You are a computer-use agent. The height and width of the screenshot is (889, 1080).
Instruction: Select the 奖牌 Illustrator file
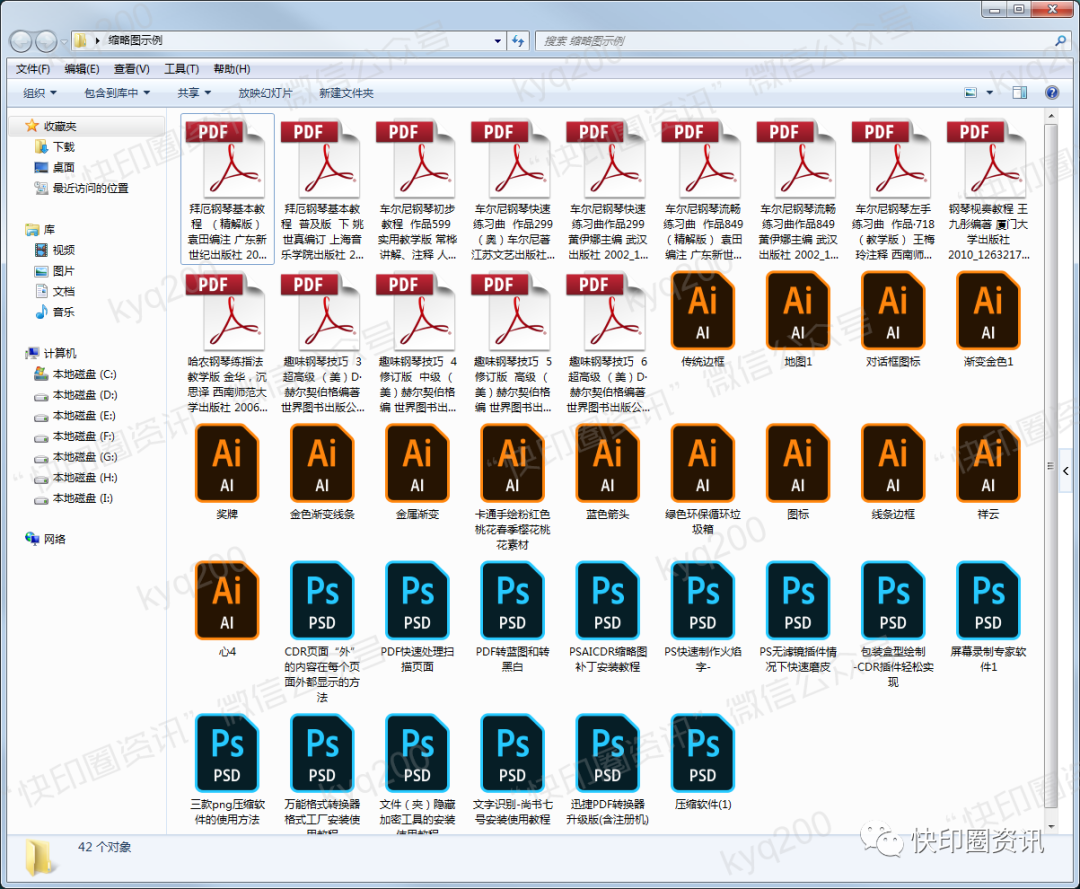(x=227, y=472)
